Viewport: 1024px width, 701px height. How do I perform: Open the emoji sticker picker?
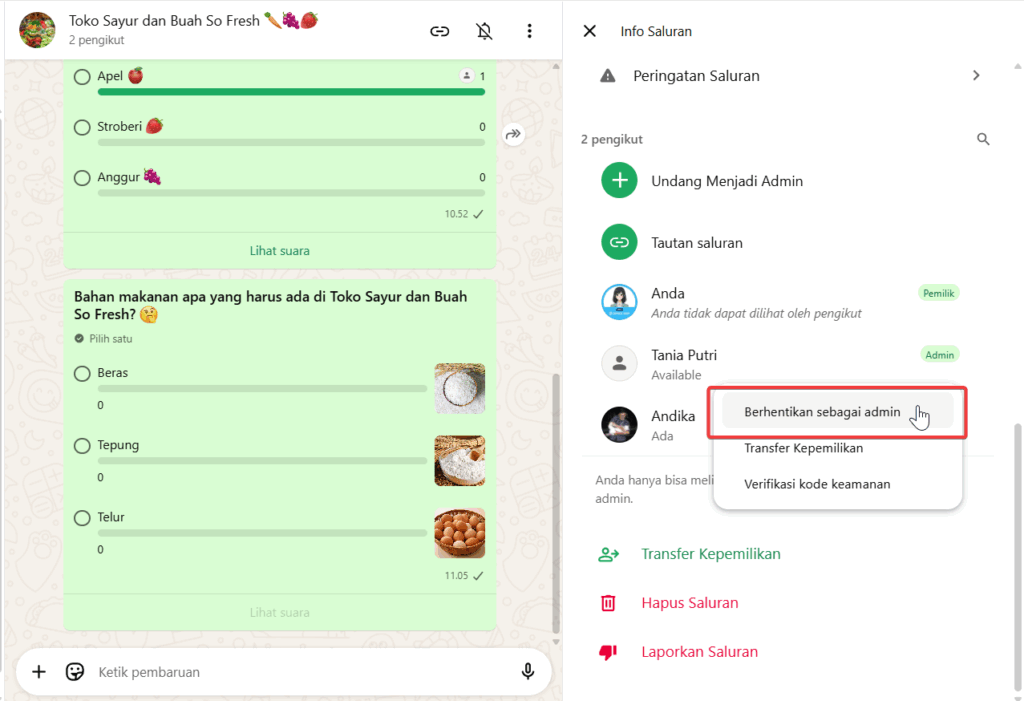click(75, 672)
